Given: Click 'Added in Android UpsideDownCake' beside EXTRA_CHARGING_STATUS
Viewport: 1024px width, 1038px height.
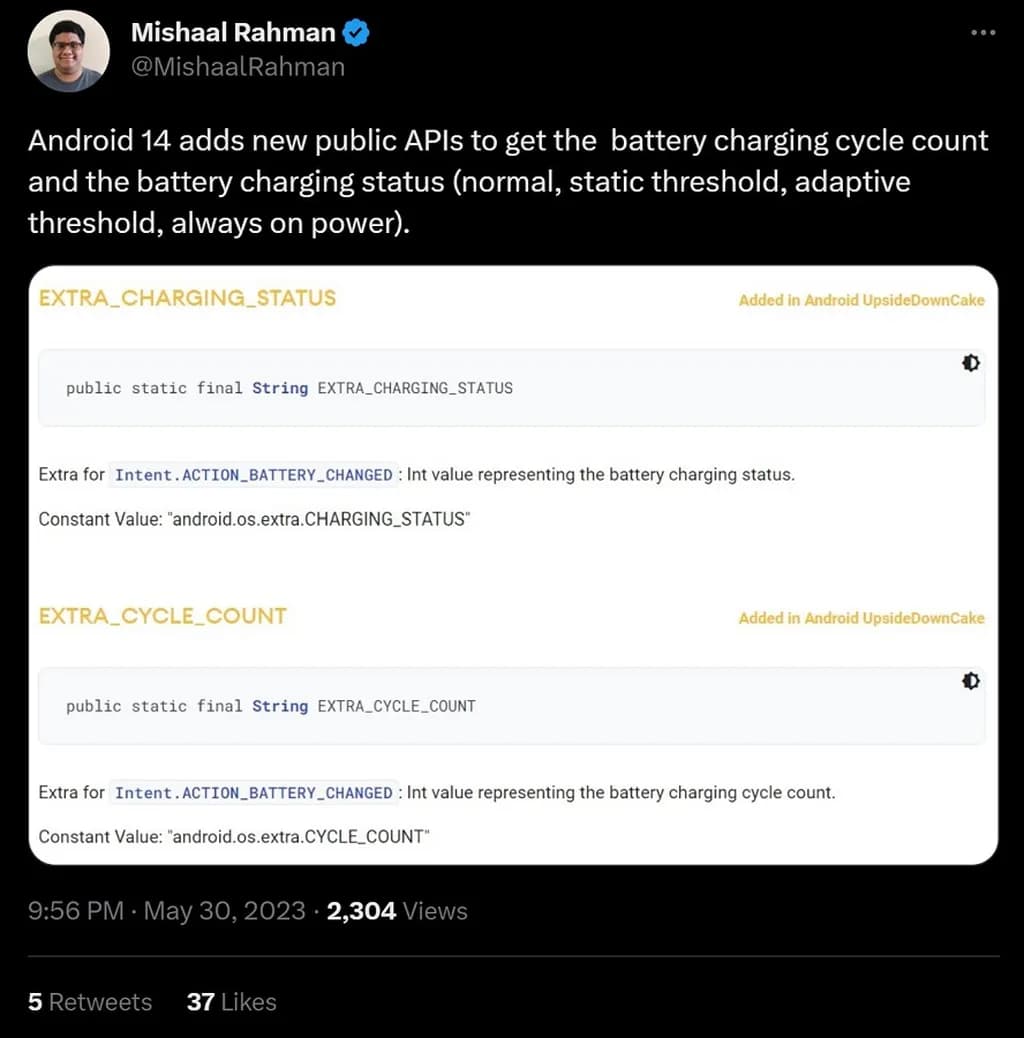Looking at the screenshot, I should pyautogui.click(x=861, y=300).
